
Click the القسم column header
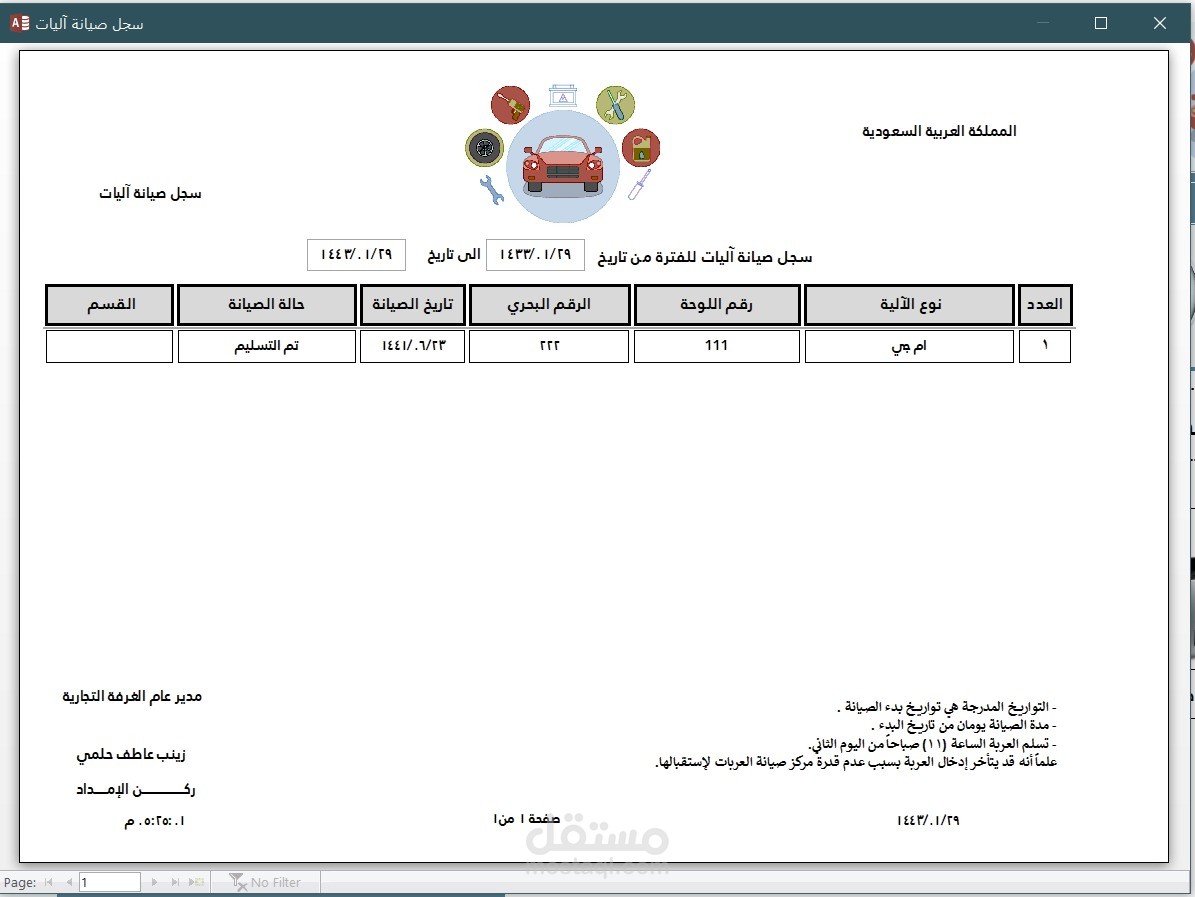click(110, 304)
